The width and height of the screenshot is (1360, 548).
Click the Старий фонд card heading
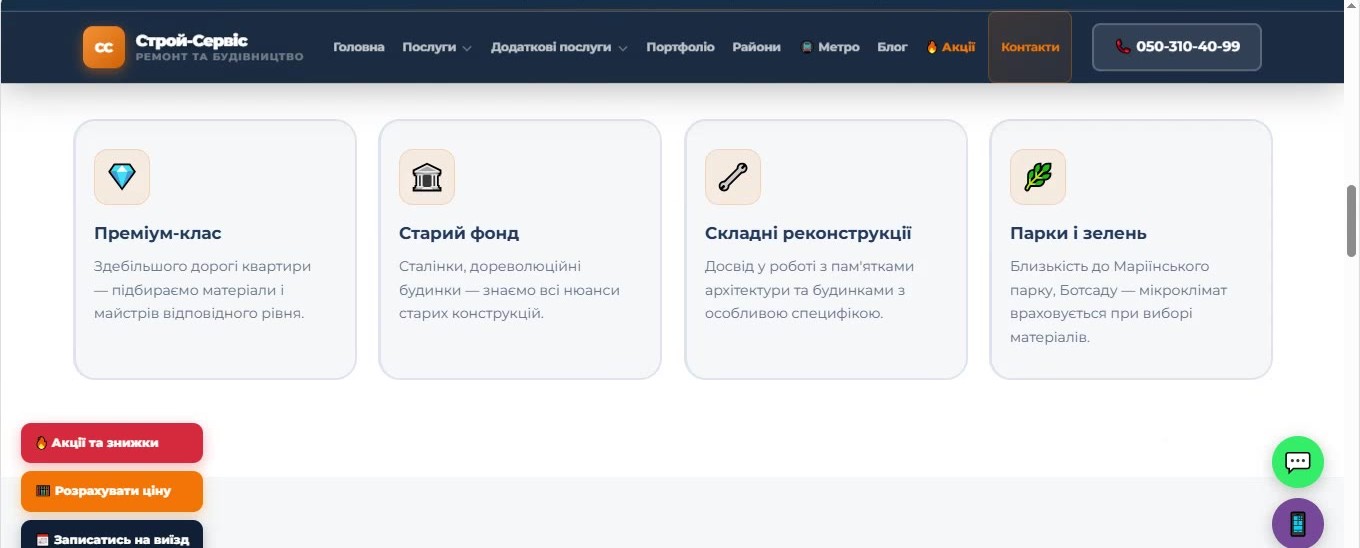459,233
